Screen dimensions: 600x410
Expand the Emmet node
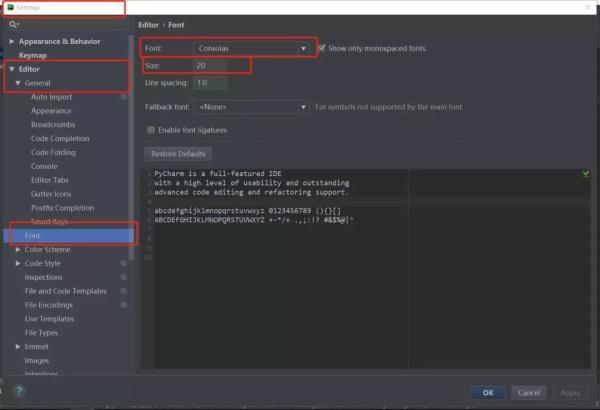point(18,346)
